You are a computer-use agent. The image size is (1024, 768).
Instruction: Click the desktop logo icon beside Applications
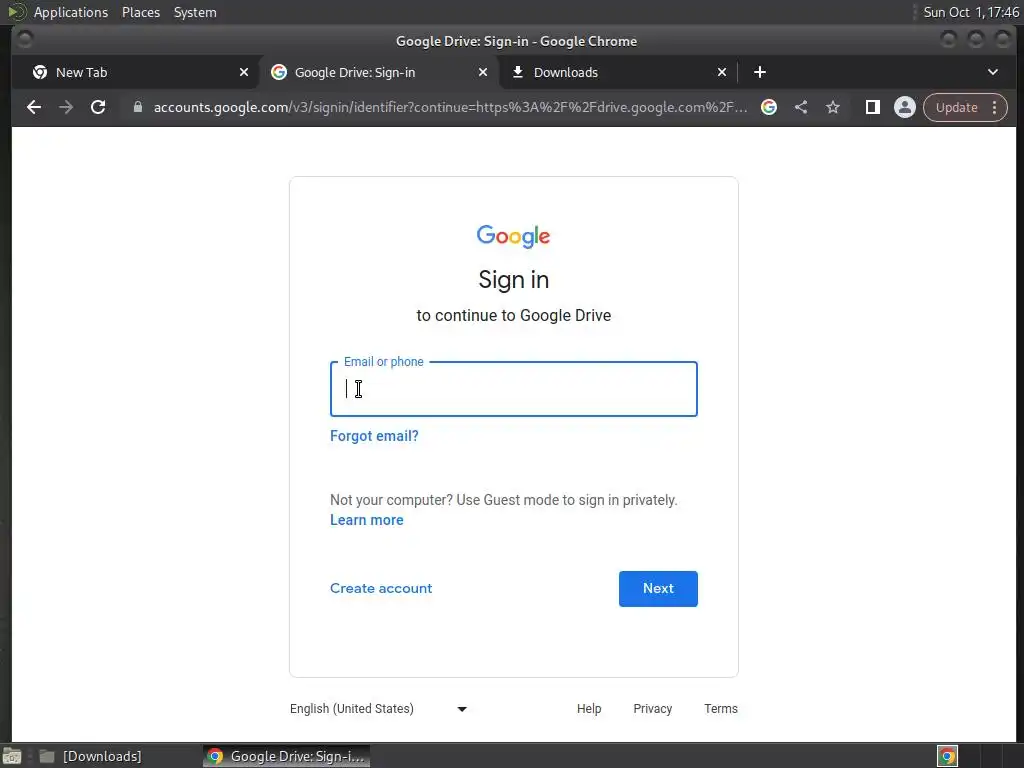pos(16,12)
